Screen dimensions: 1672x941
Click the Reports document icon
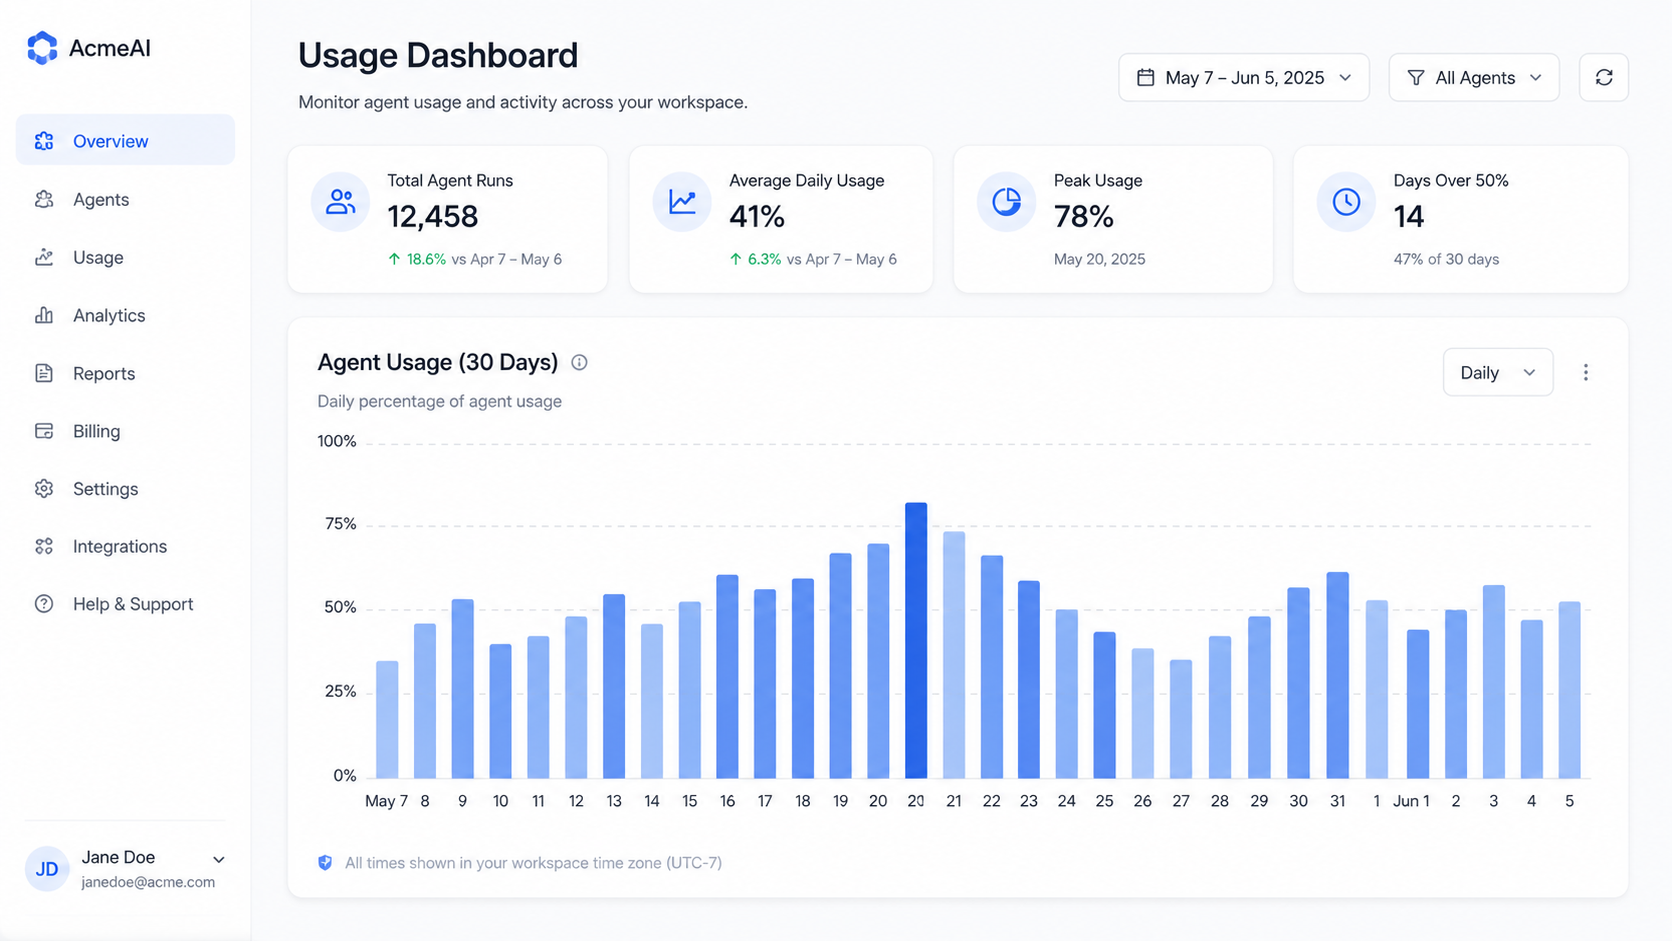pyautogui.click(x=44, y=373)
